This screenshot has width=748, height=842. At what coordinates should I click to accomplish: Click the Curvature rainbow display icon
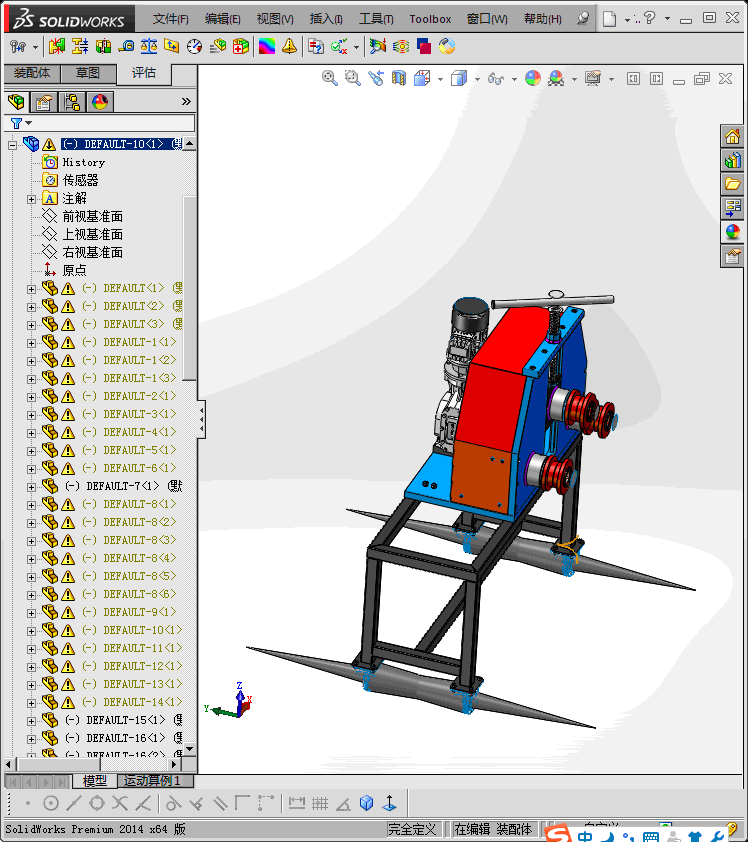pyautogui.click(x=266, y=47)
